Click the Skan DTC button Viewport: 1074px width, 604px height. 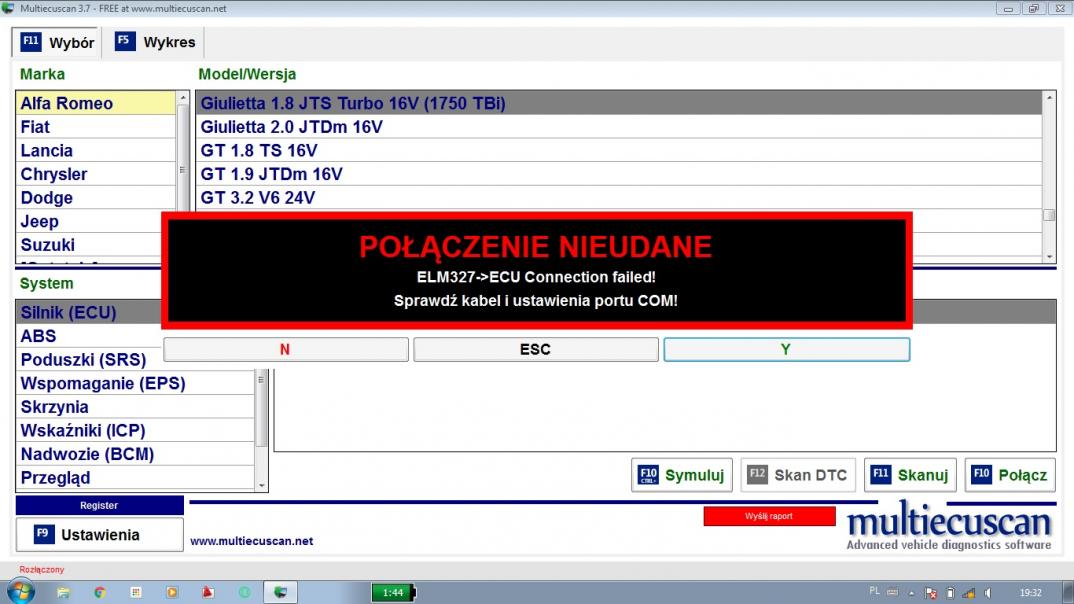(x=798, y=475)
